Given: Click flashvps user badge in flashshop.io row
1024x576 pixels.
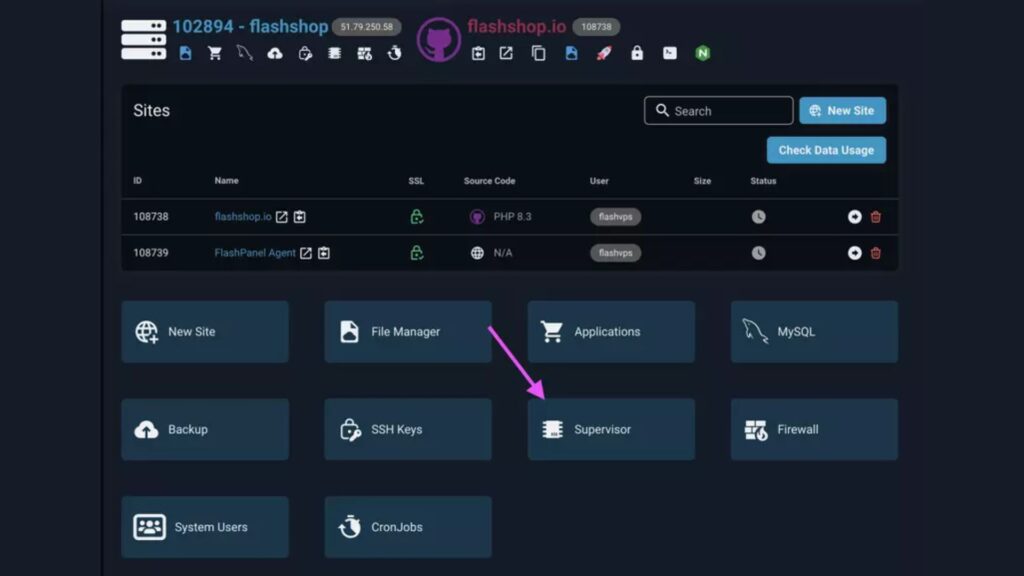Looking at the screenshot, I should pos(615,217).
